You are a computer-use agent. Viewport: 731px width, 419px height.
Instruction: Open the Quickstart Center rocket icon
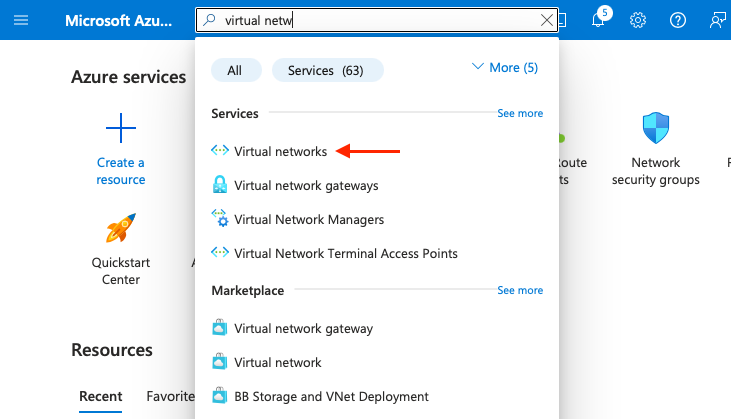pyautogui.click(x=121, y=228)
